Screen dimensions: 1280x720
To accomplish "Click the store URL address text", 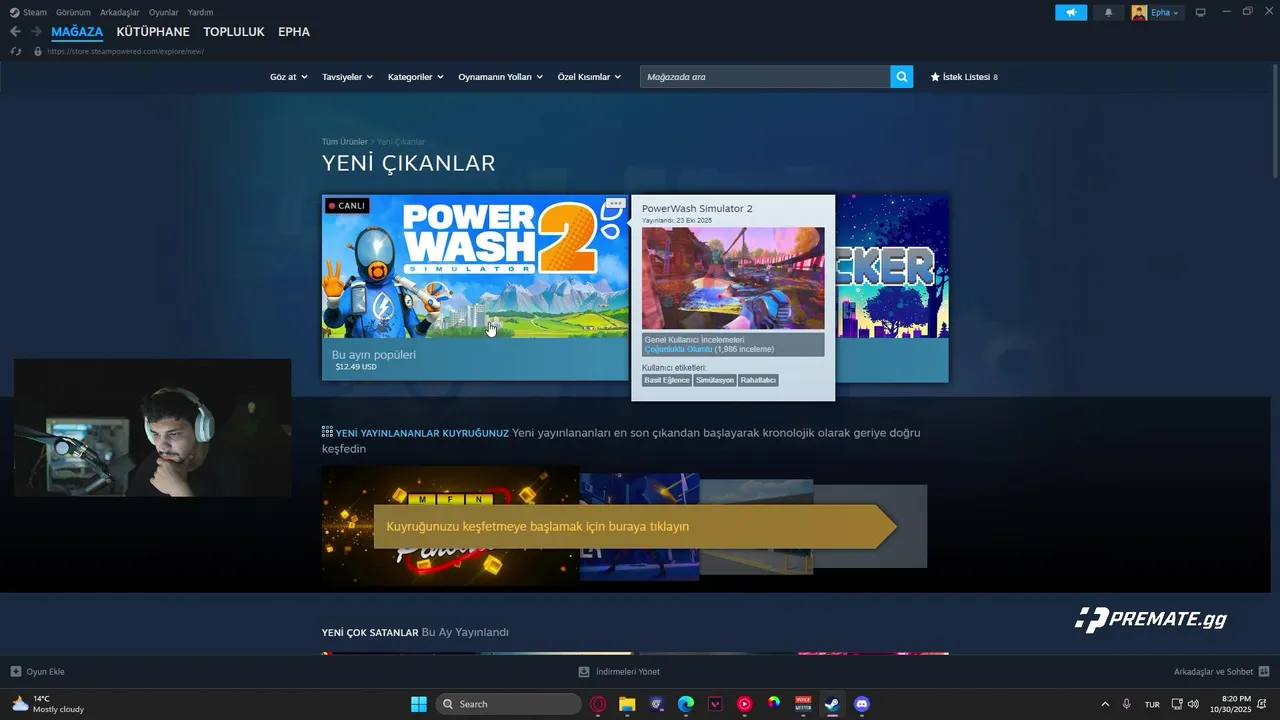I will (x=125, y=51).
